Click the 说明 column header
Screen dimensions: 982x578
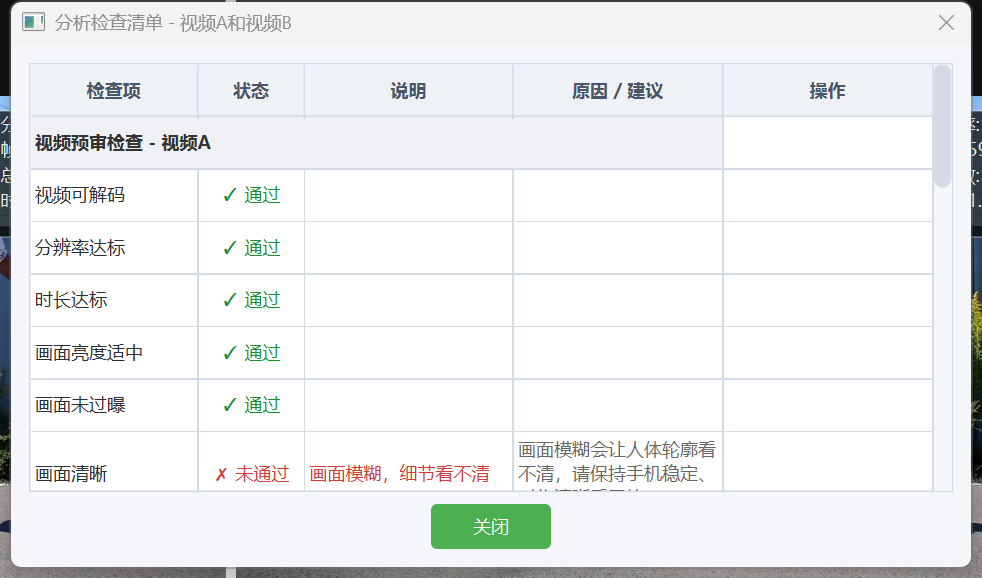click(408, 91)
